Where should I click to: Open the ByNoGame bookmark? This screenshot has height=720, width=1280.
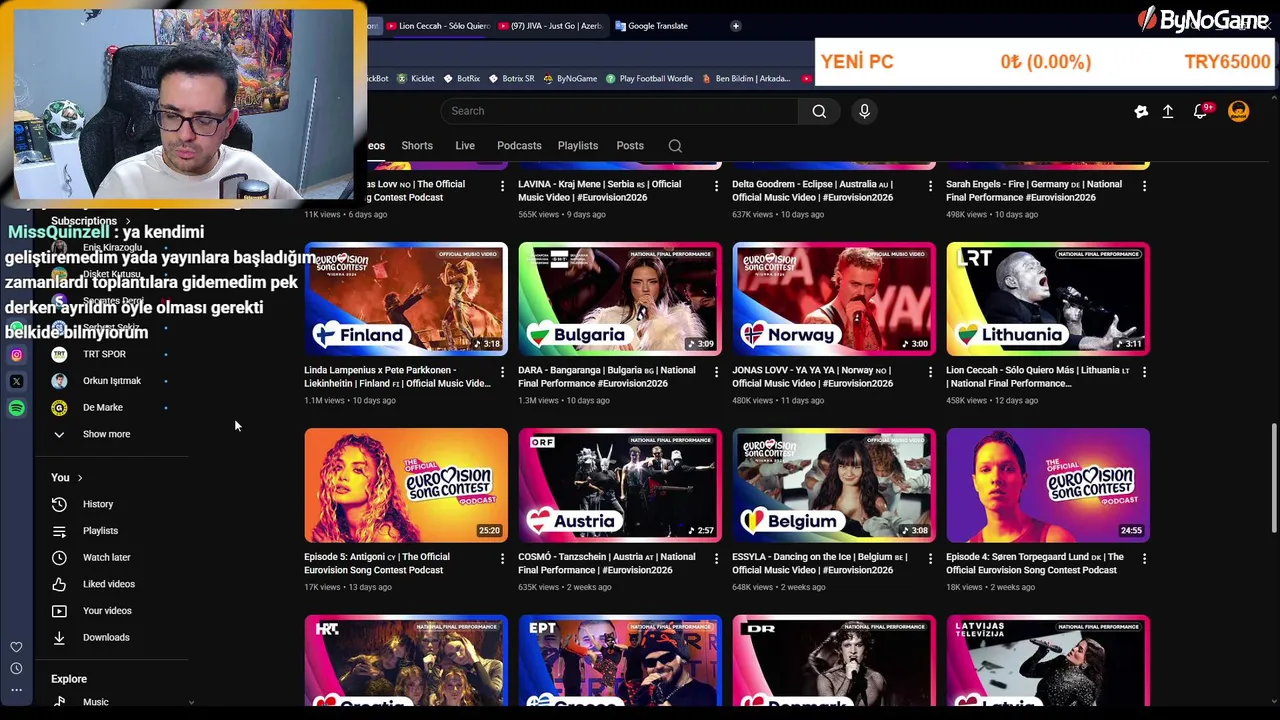click(570, 78)
